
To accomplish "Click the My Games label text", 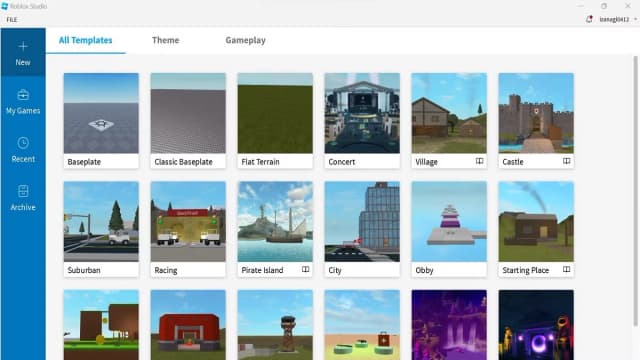I will pyautogui.click(x=23, y=111).
